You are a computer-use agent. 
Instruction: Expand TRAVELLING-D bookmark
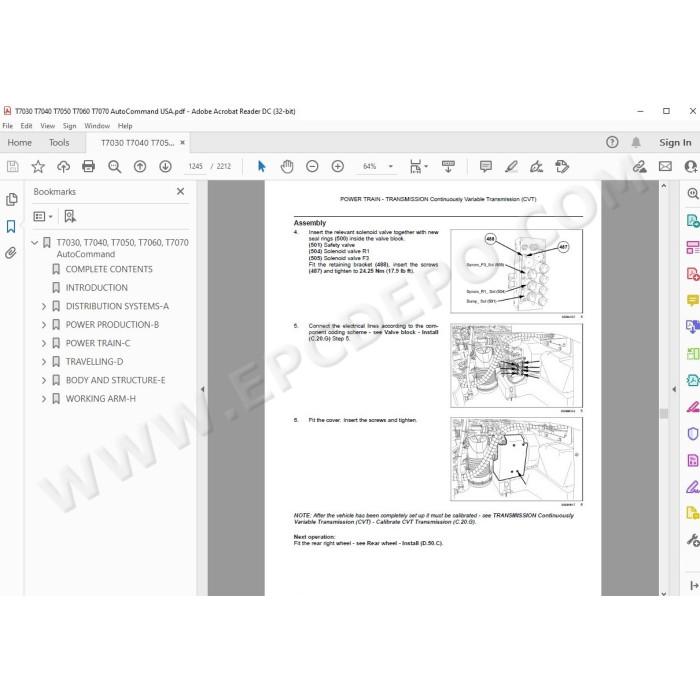point(44,362)
